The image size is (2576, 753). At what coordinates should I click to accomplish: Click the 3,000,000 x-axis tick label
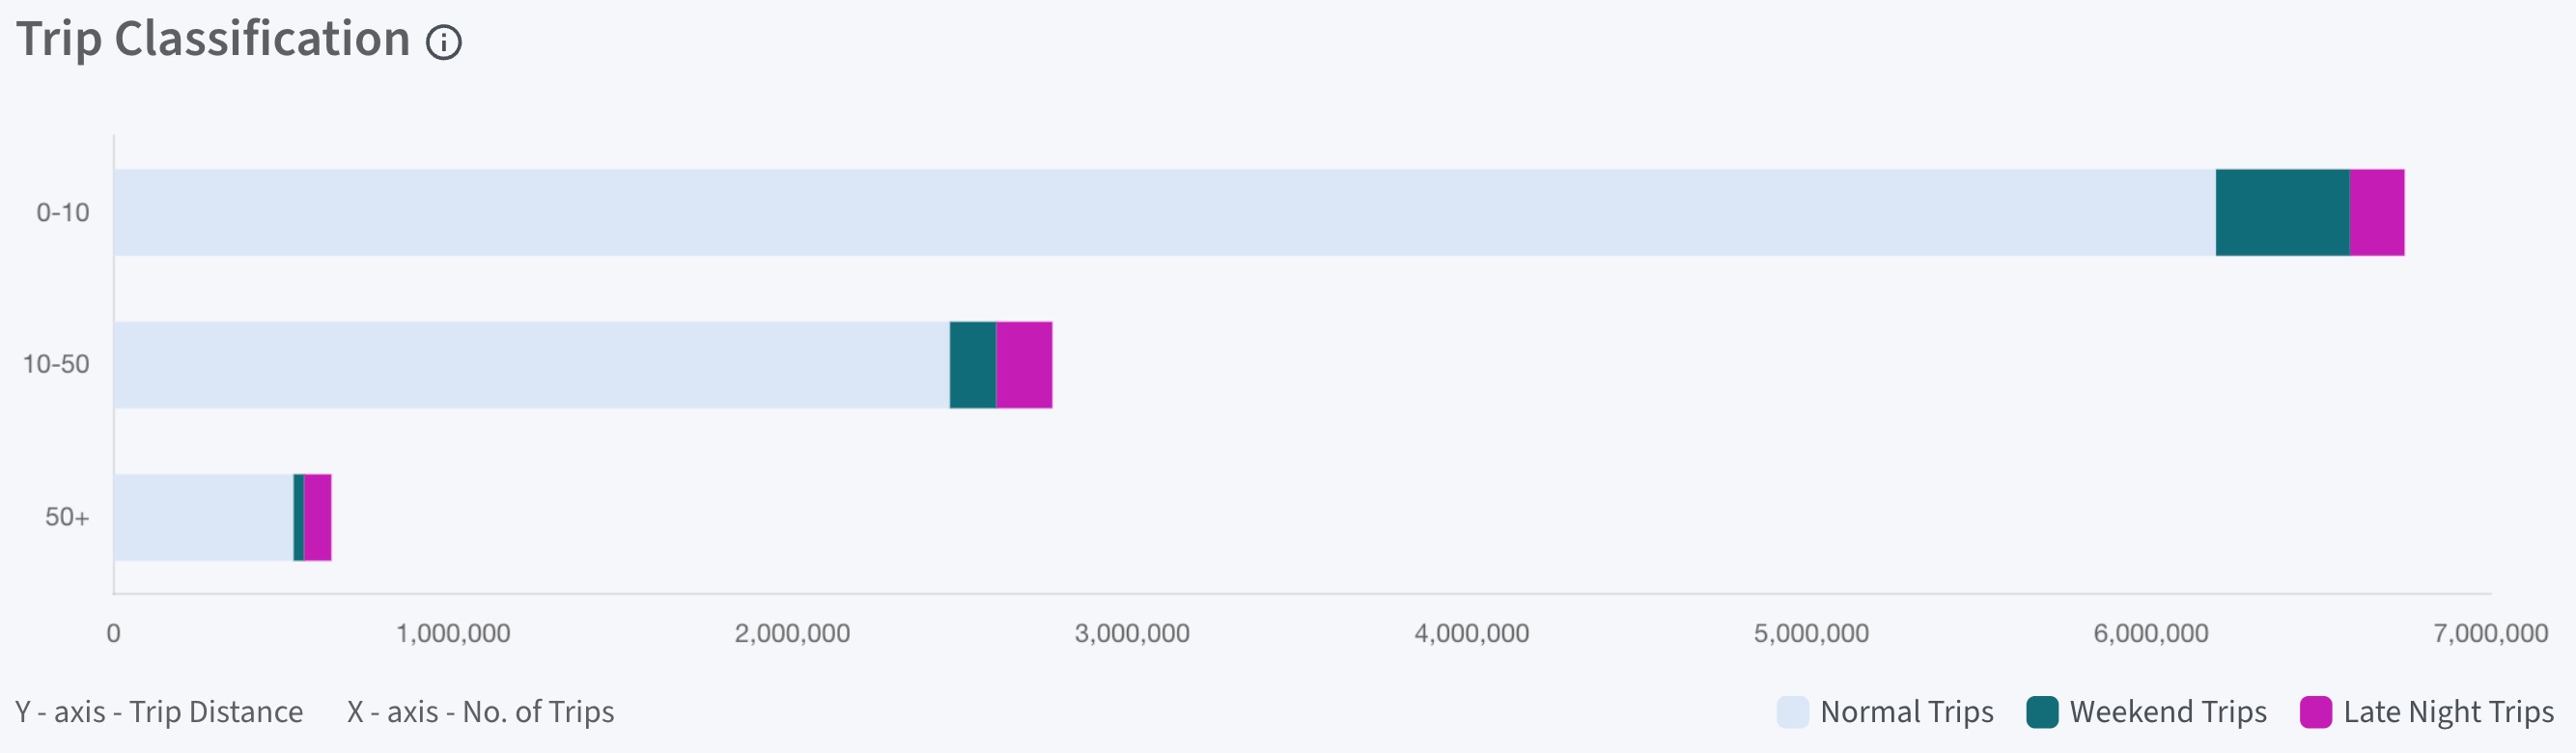[1132, 633]
